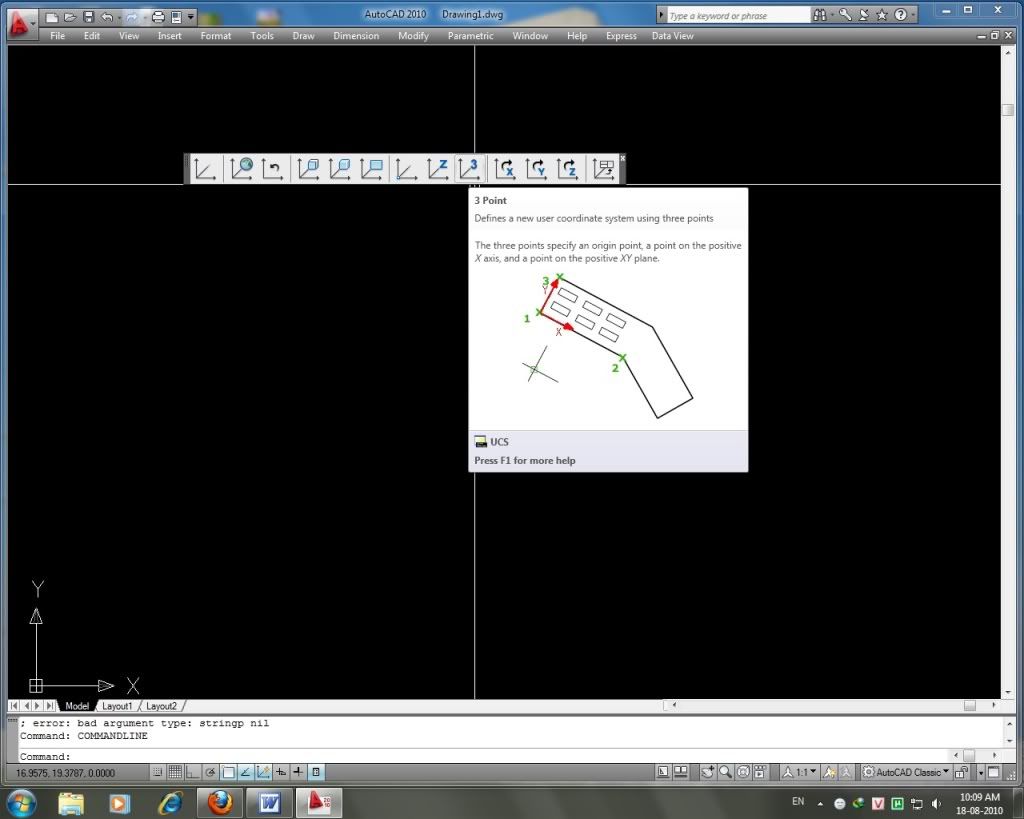
Task: Toggle Dynamic UCS in status bar
Action: point(263,772)
